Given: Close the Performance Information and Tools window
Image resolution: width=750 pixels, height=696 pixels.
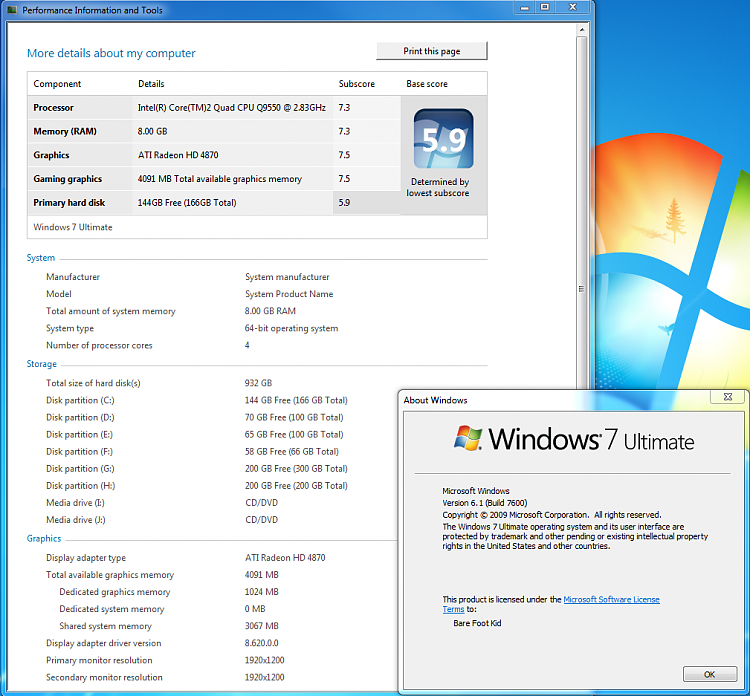Looking at the screenshot, I should coord(573,7).
